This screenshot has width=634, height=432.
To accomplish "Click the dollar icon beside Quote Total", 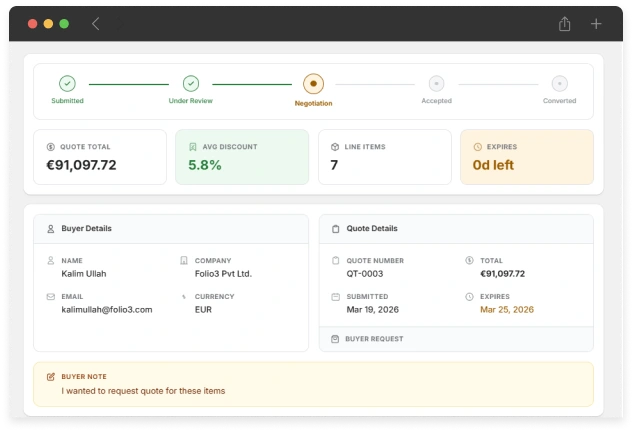I will point(51,147).
